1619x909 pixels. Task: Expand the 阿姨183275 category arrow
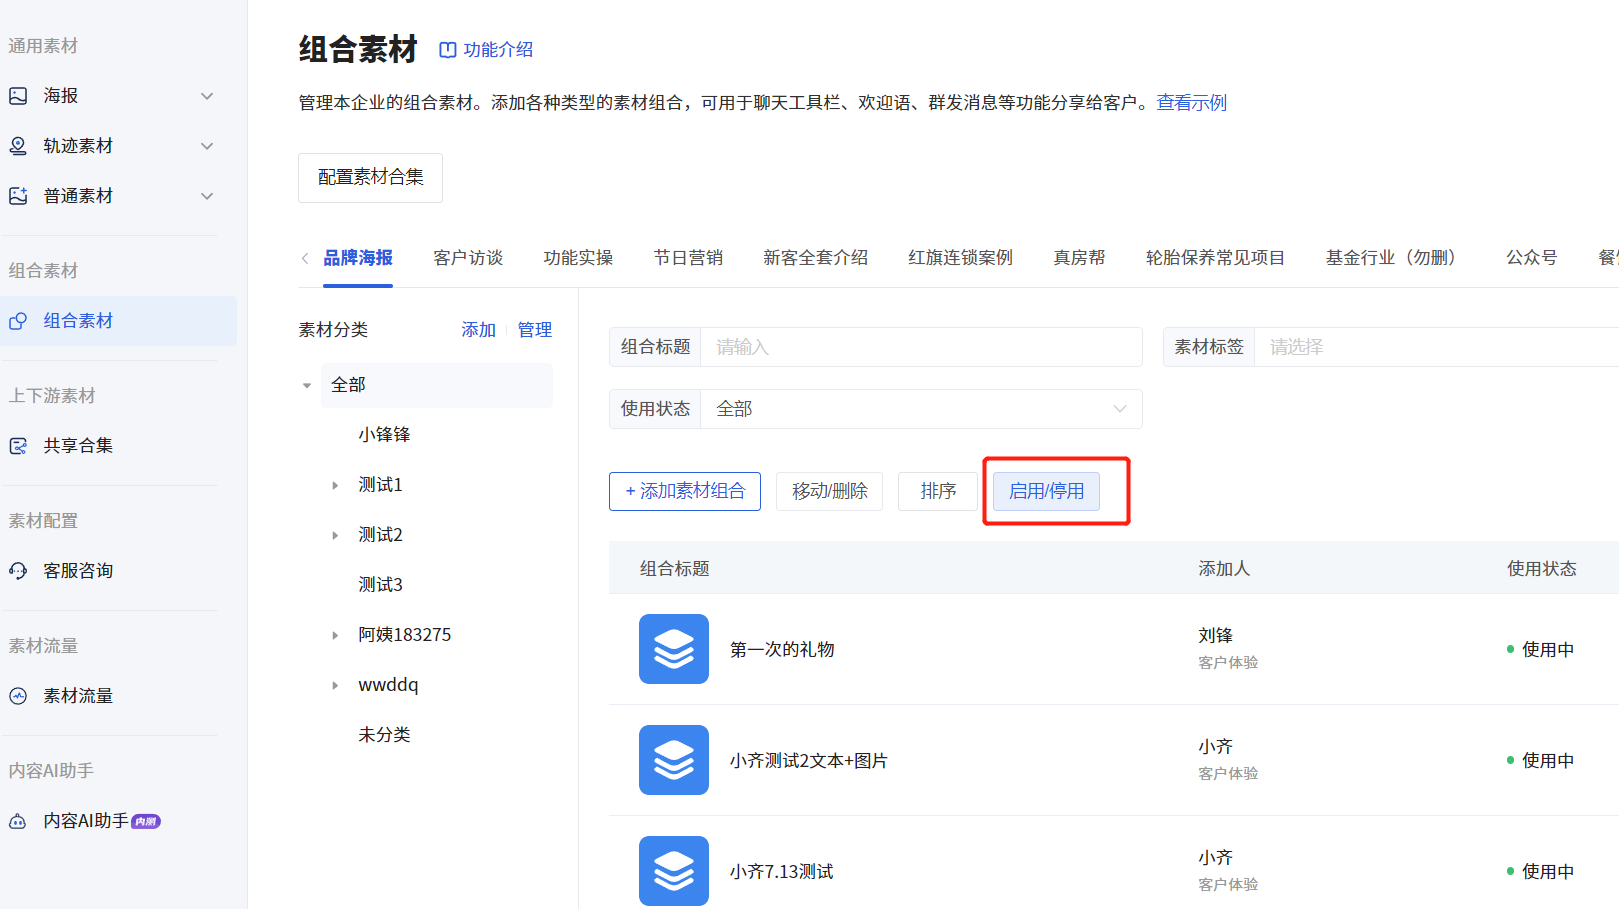[335, 635]
